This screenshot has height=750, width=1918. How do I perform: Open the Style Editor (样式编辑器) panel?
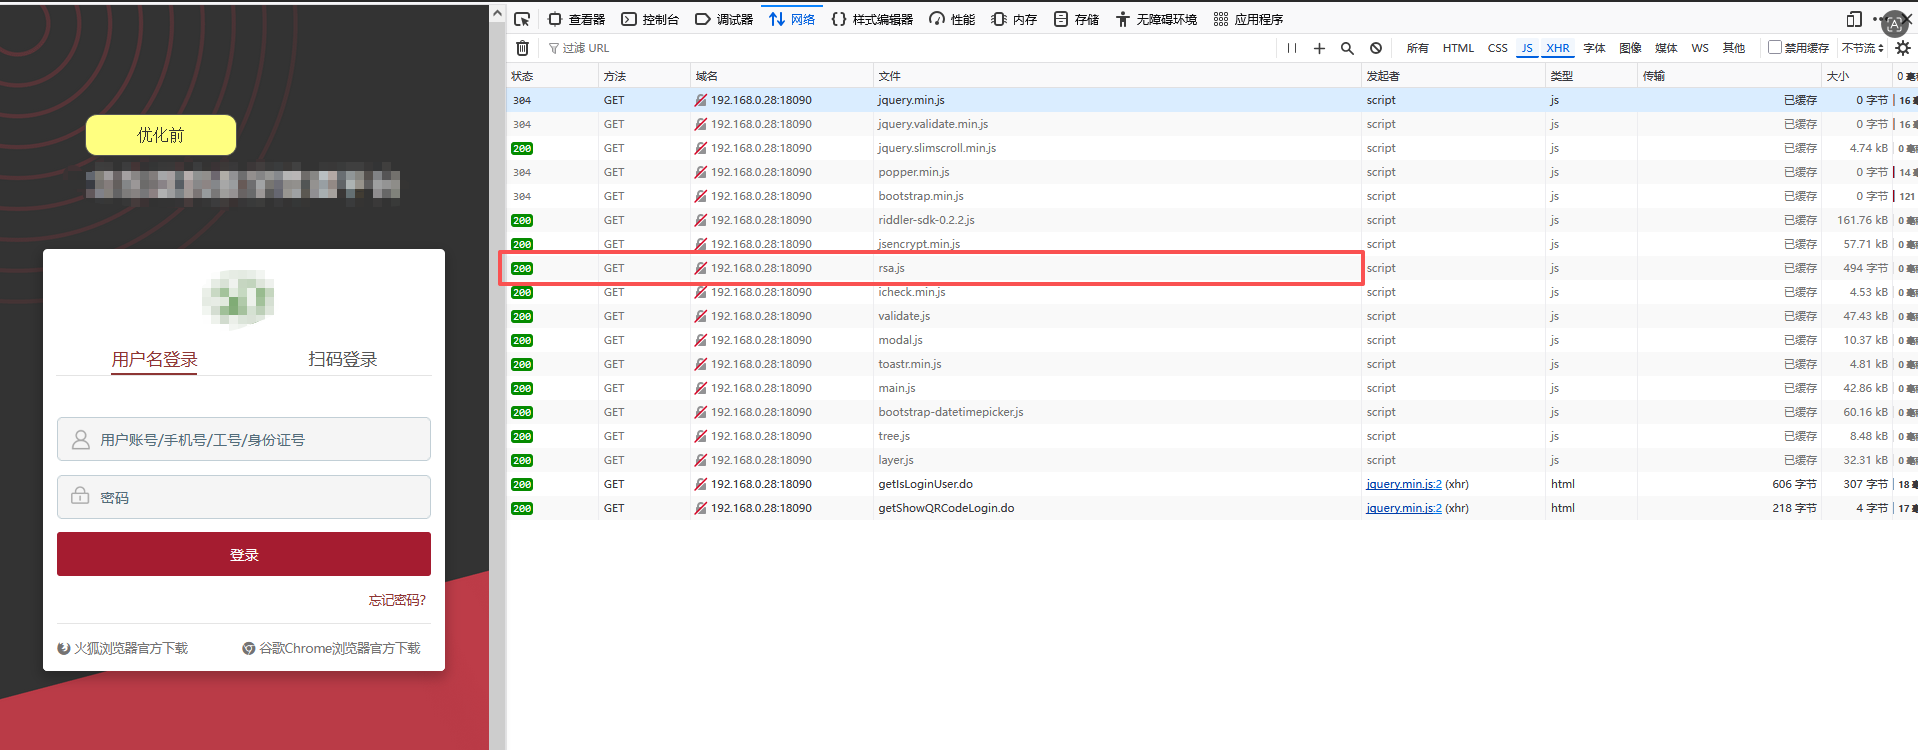click(x=872, y=19)
